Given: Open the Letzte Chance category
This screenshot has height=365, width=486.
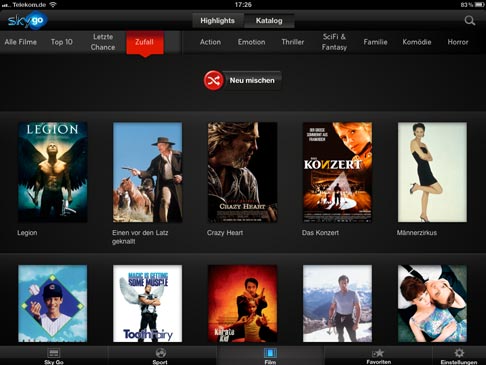Looking at the screenshot, I should point(103,42).
